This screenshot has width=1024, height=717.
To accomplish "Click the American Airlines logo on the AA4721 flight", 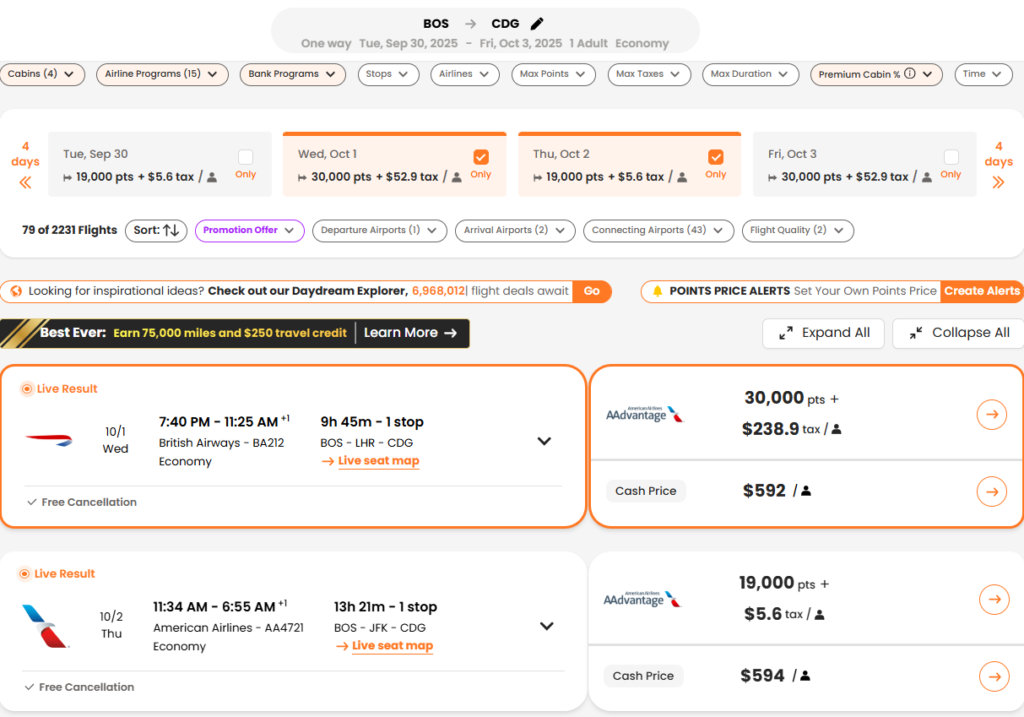I will pyautogui.click(x=45, y=626).
